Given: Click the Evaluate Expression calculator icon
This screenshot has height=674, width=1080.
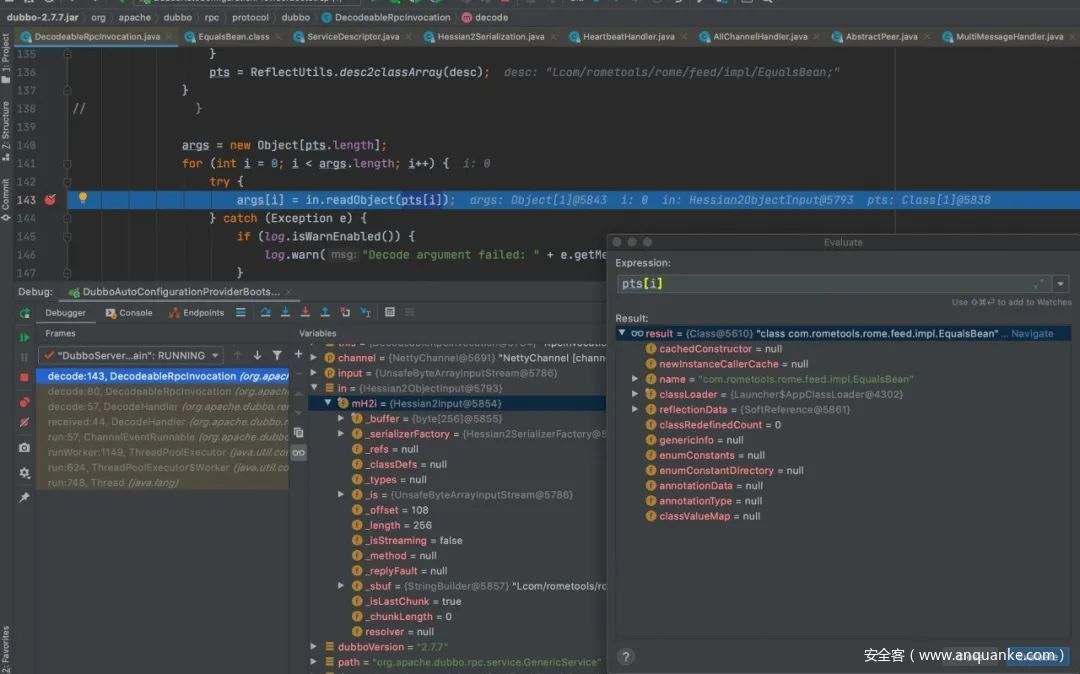Looking at the screenshot, I should point(390,313).
